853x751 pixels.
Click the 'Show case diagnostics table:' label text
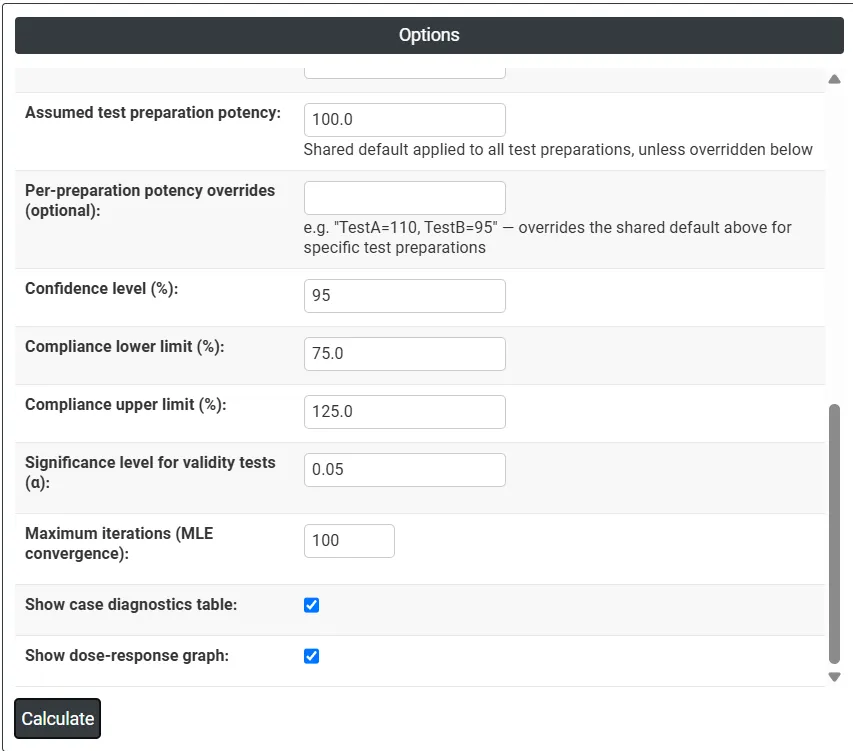(x=131, y=605)
